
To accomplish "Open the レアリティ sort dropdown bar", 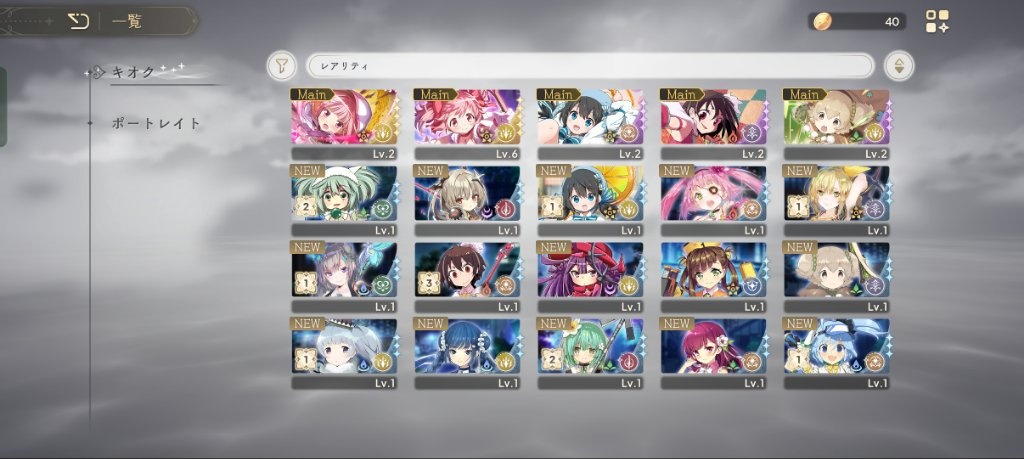I will [590, 66].
